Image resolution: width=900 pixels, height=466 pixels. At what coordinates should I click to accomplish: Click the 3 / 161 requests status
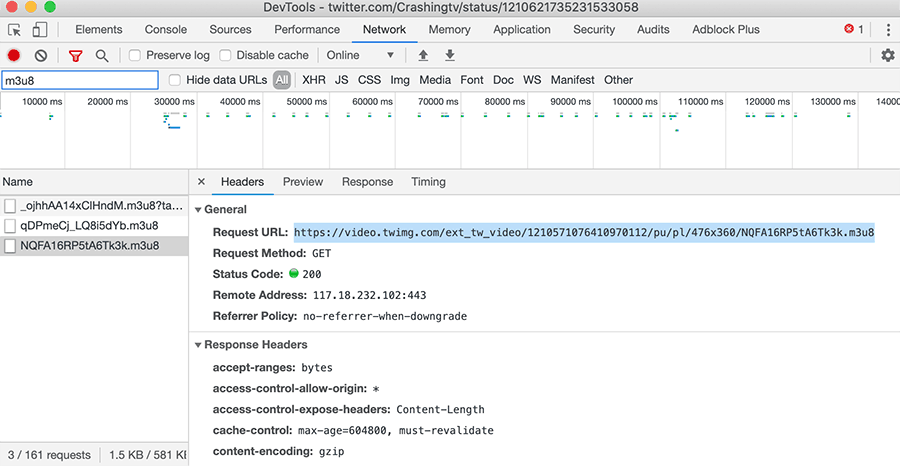tap(49, 455)
